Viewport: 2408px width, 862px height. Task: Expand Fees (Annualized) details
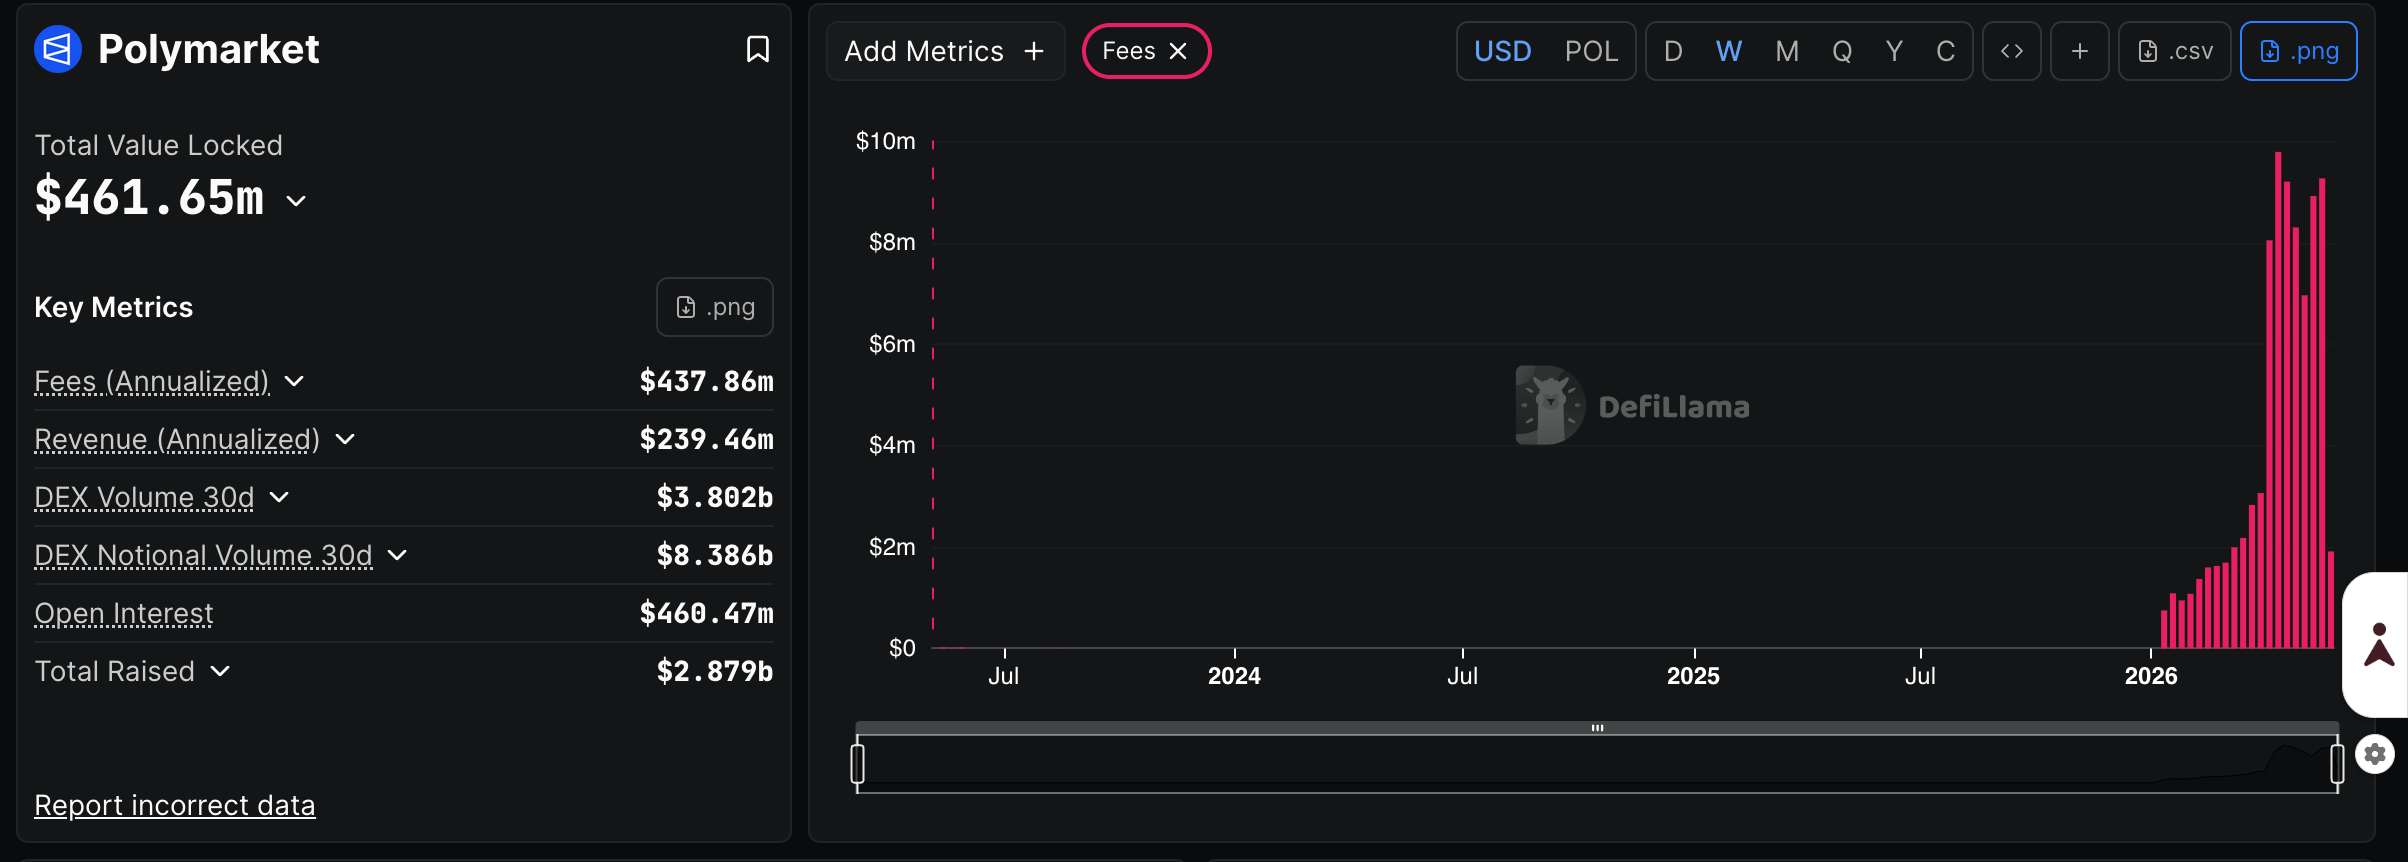pyautogui.click(x=294, y=381)
